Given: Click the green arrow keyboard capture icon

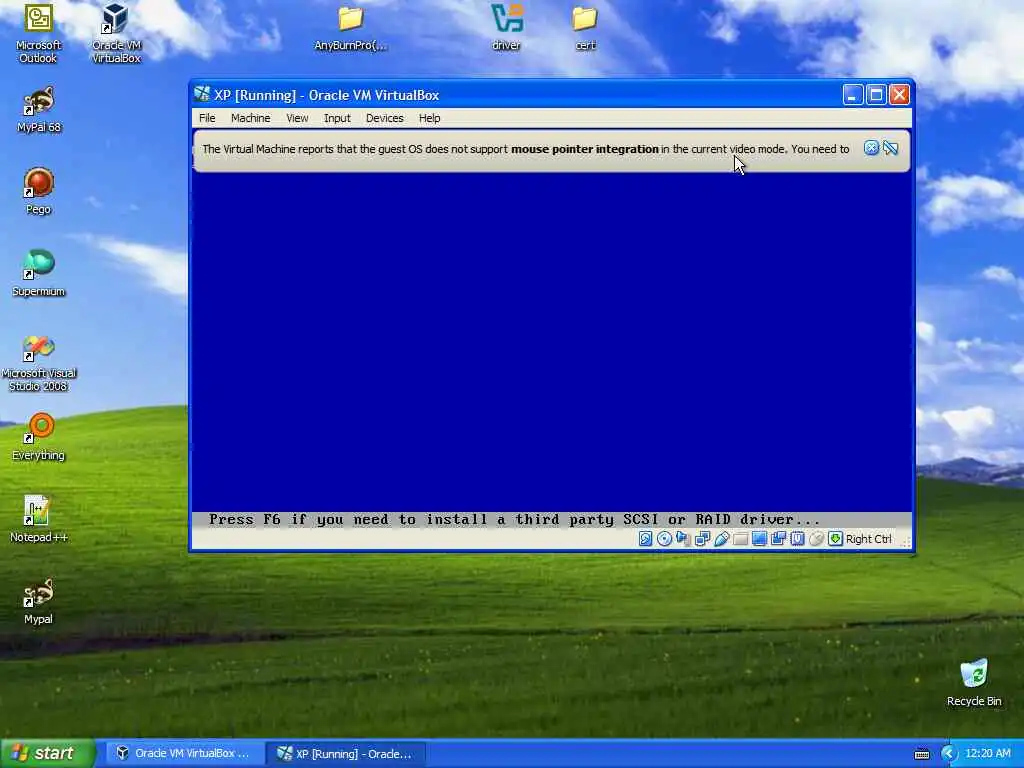Looking at the screenshot, I should (x=835, y=539).
